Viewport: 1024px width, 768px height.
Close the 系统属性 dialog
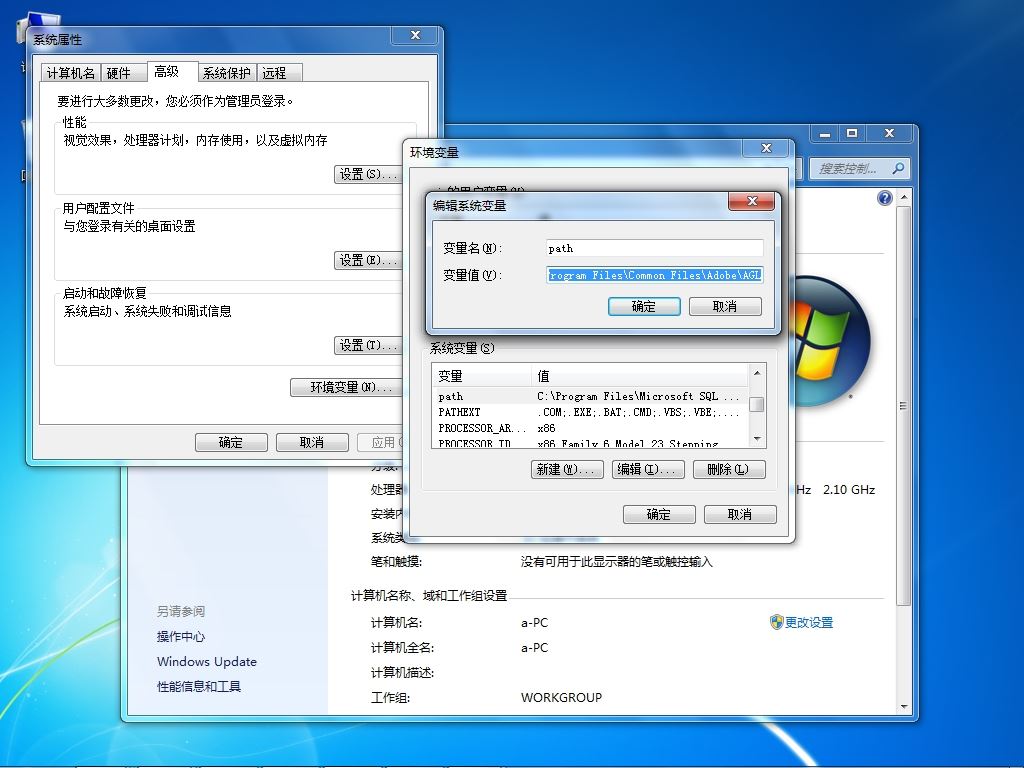coord(415,36)
